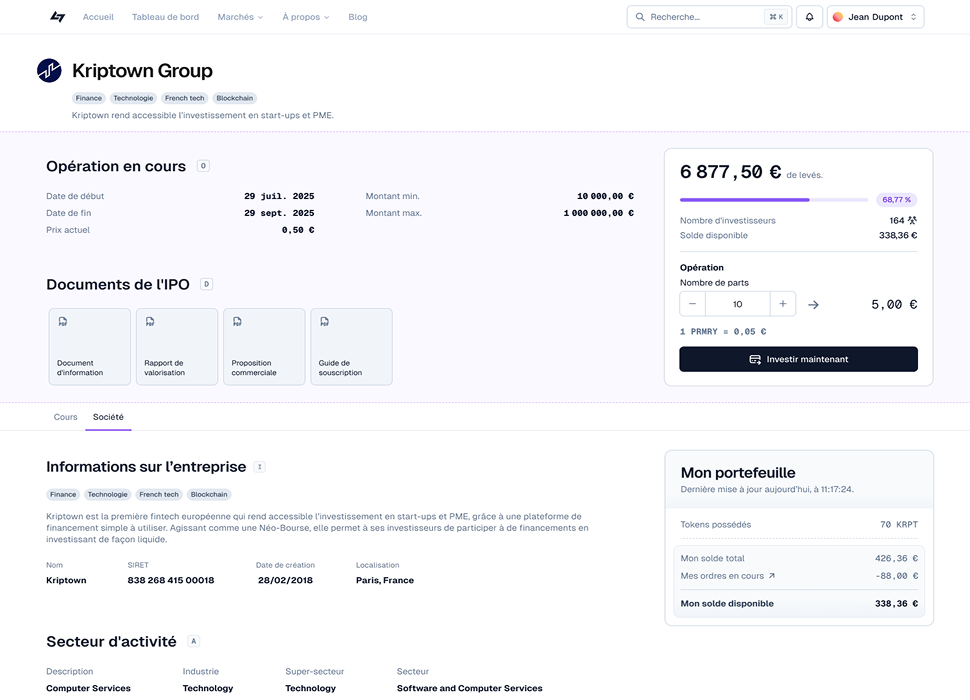This screenshot has height=700, width=970.
Task: Expand the À propos dropdown menu
Action: click(x=305, y=17)
